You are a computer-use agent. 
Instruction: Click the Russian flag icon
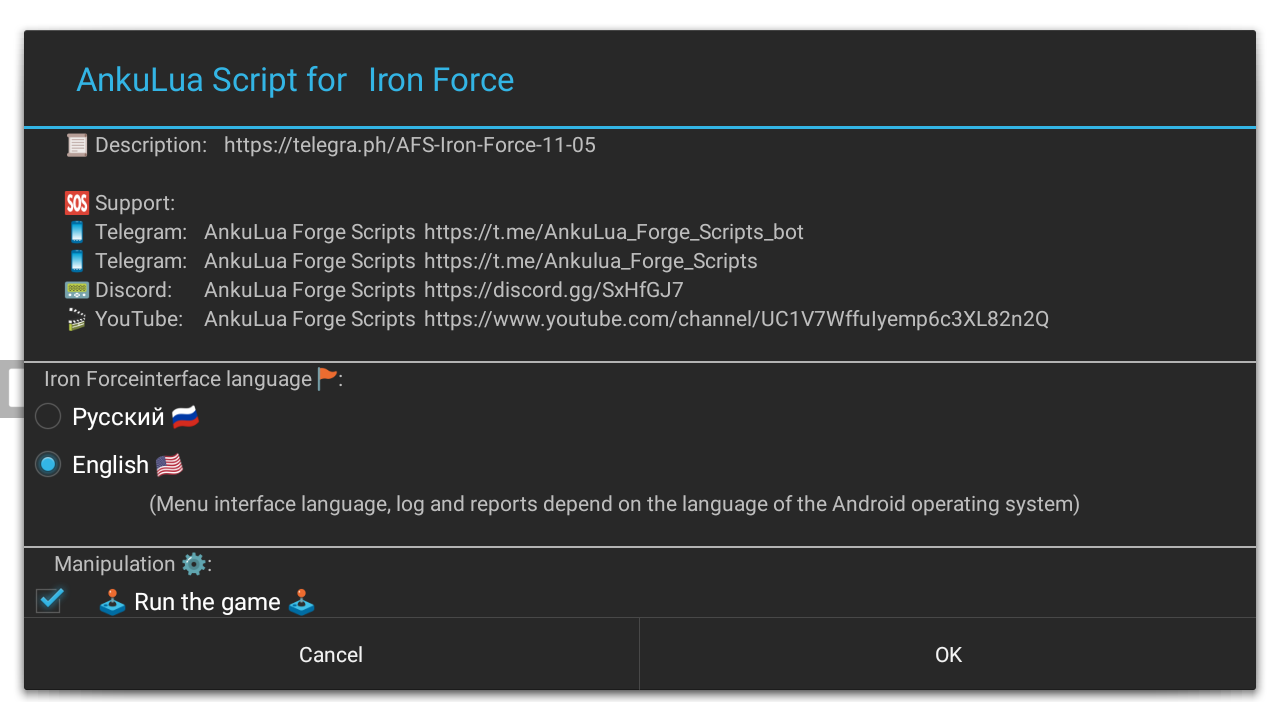(x=185, y=417)
